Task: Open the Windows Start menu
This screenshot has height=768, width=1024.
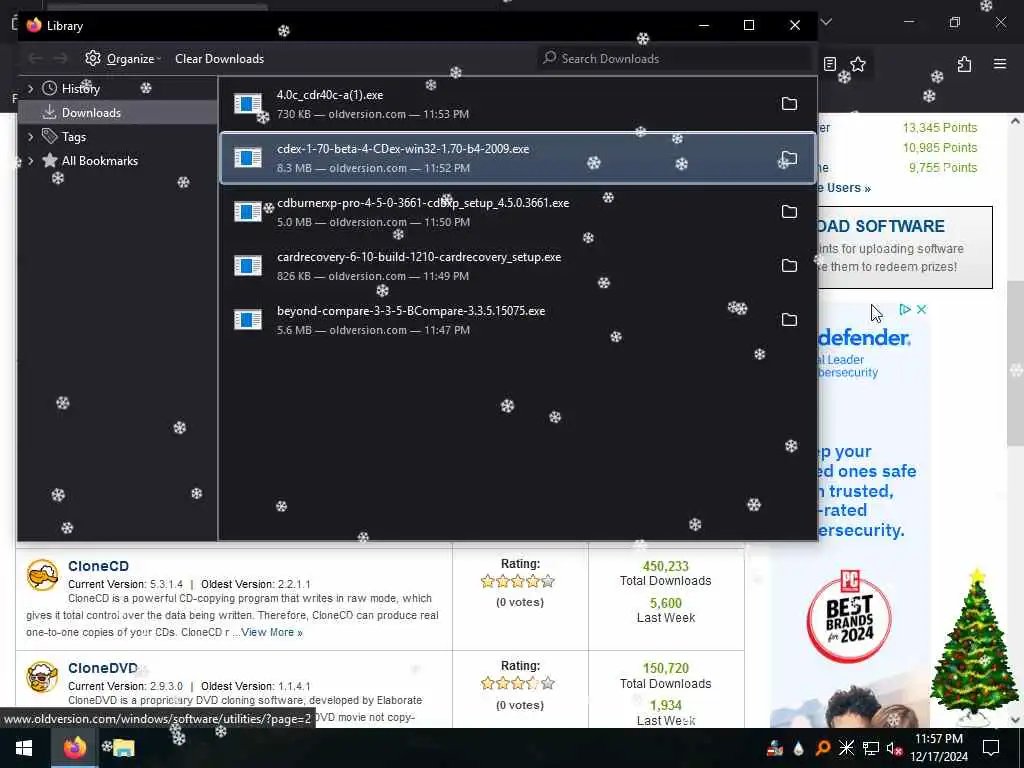Action: click(x=24, y=748)
